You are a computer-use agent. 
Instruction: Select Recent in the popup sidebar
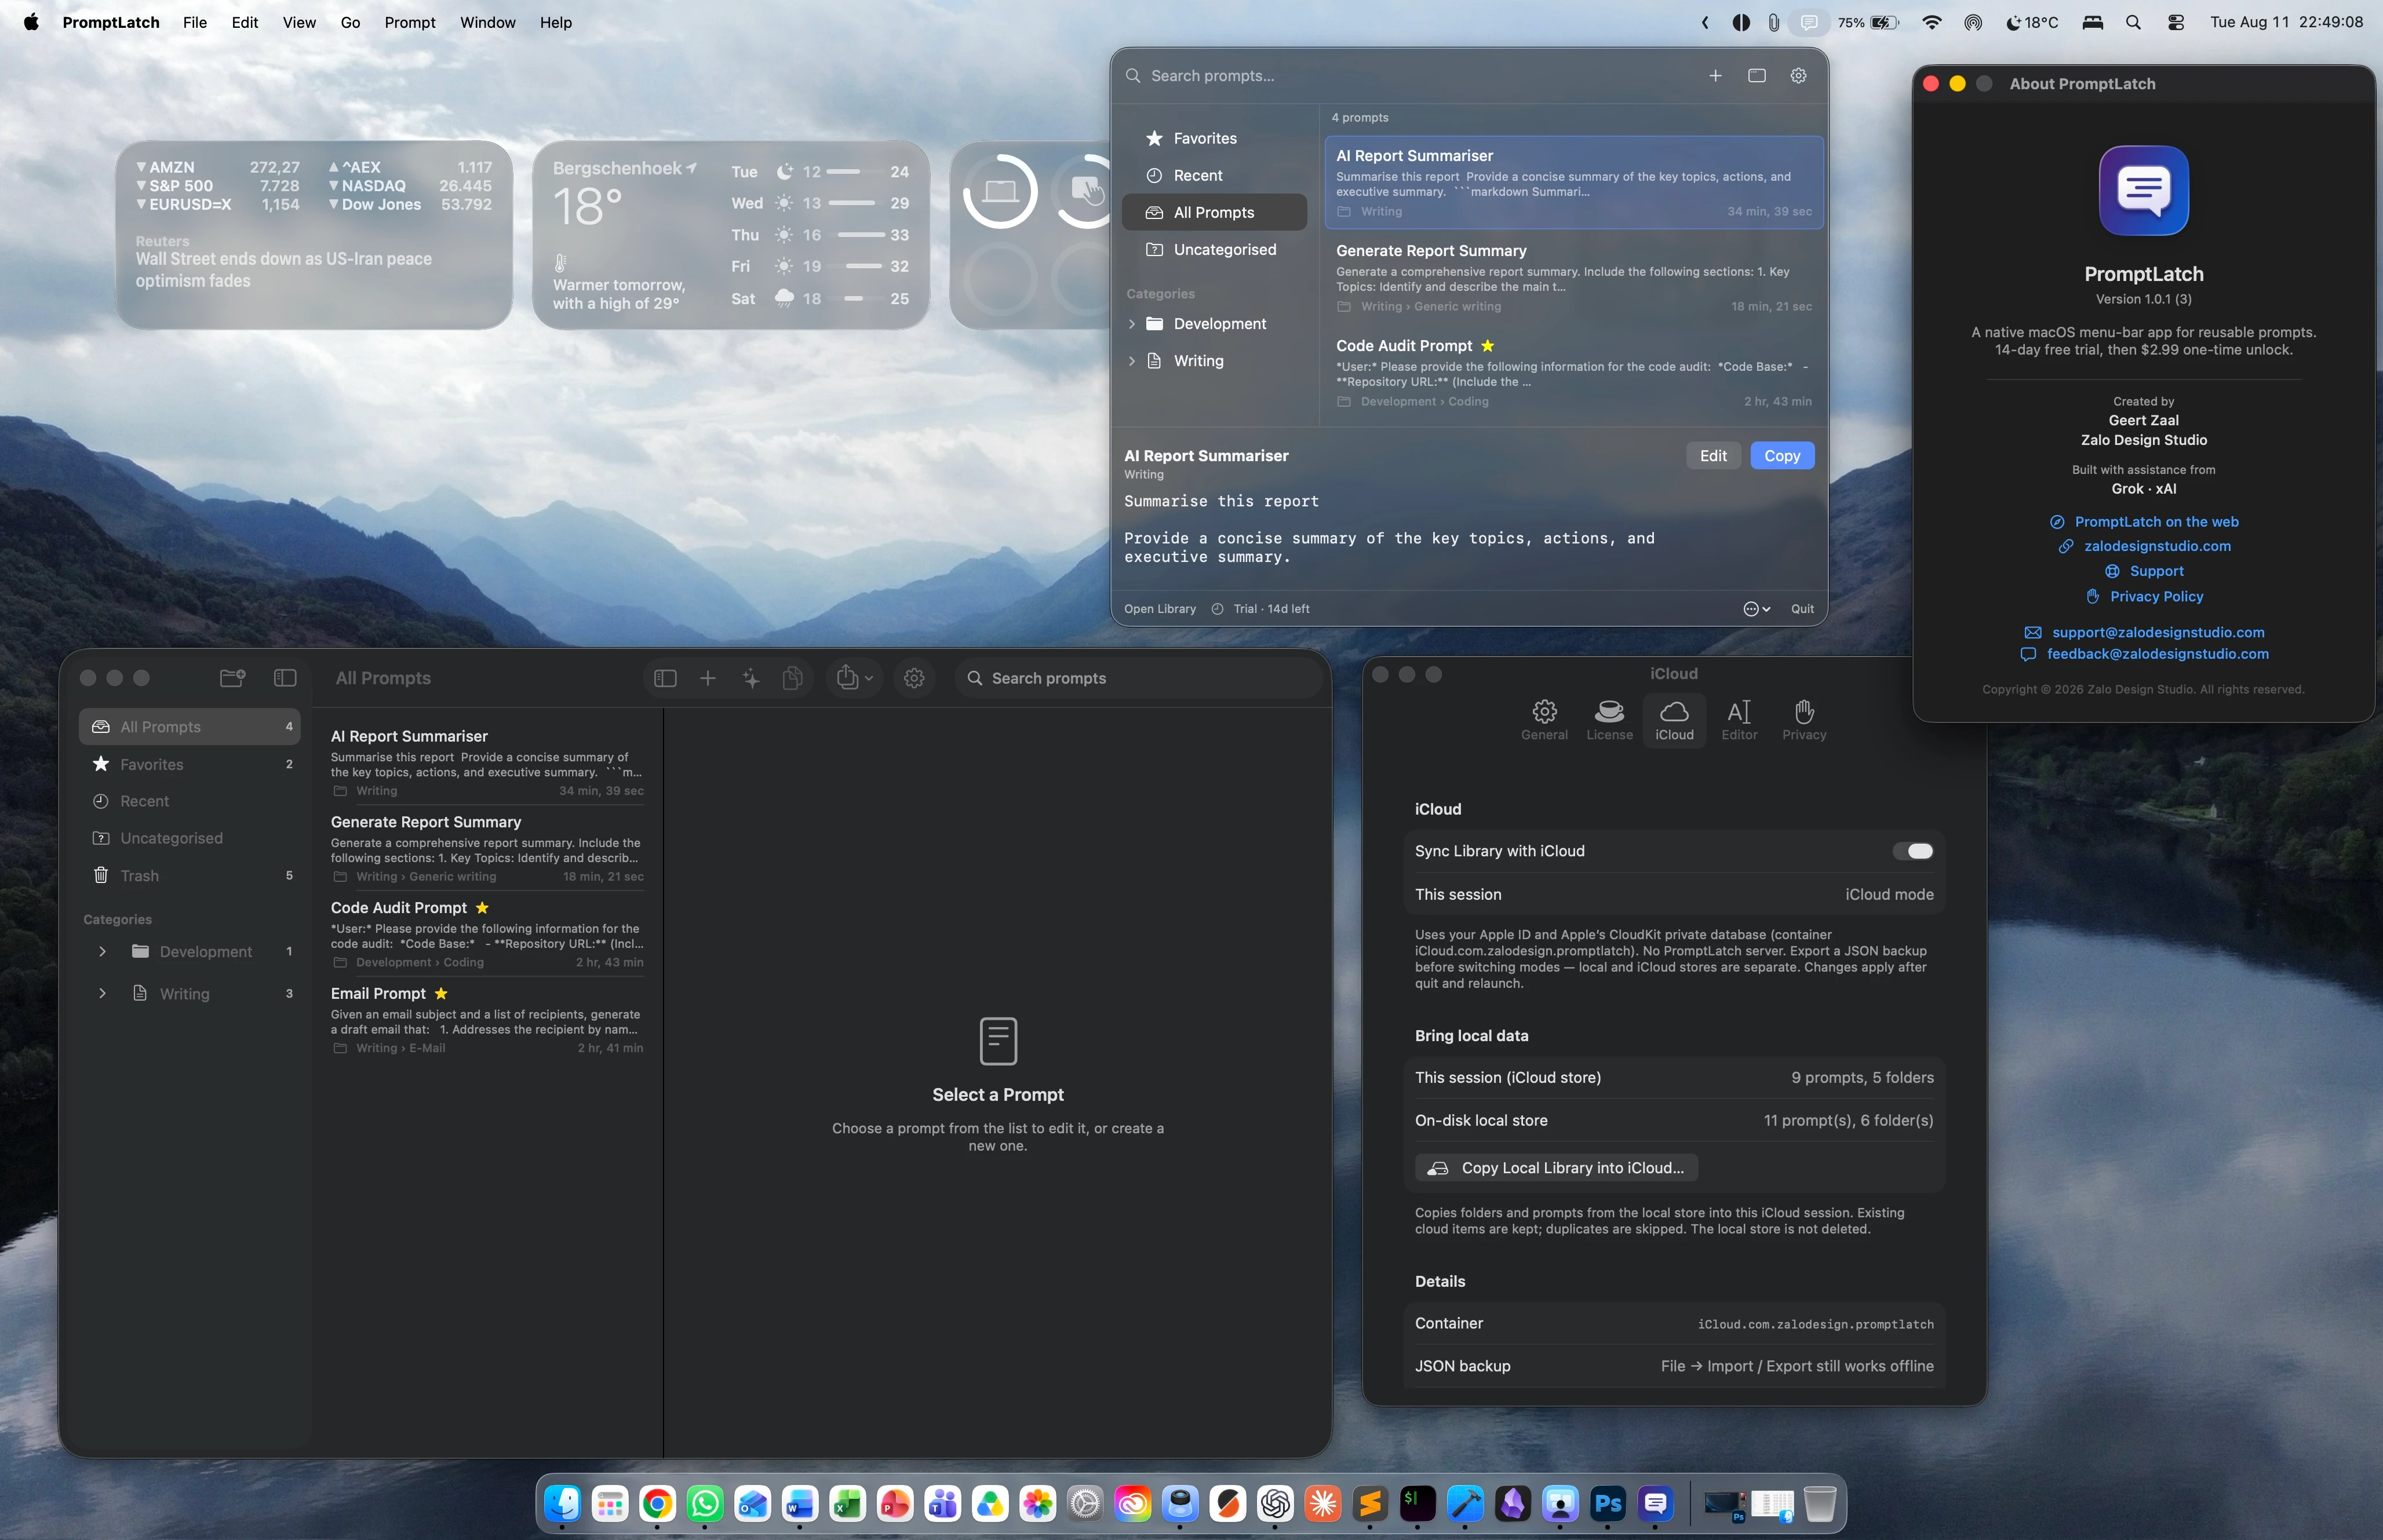pyautogui.click(x=1214, y=175)
